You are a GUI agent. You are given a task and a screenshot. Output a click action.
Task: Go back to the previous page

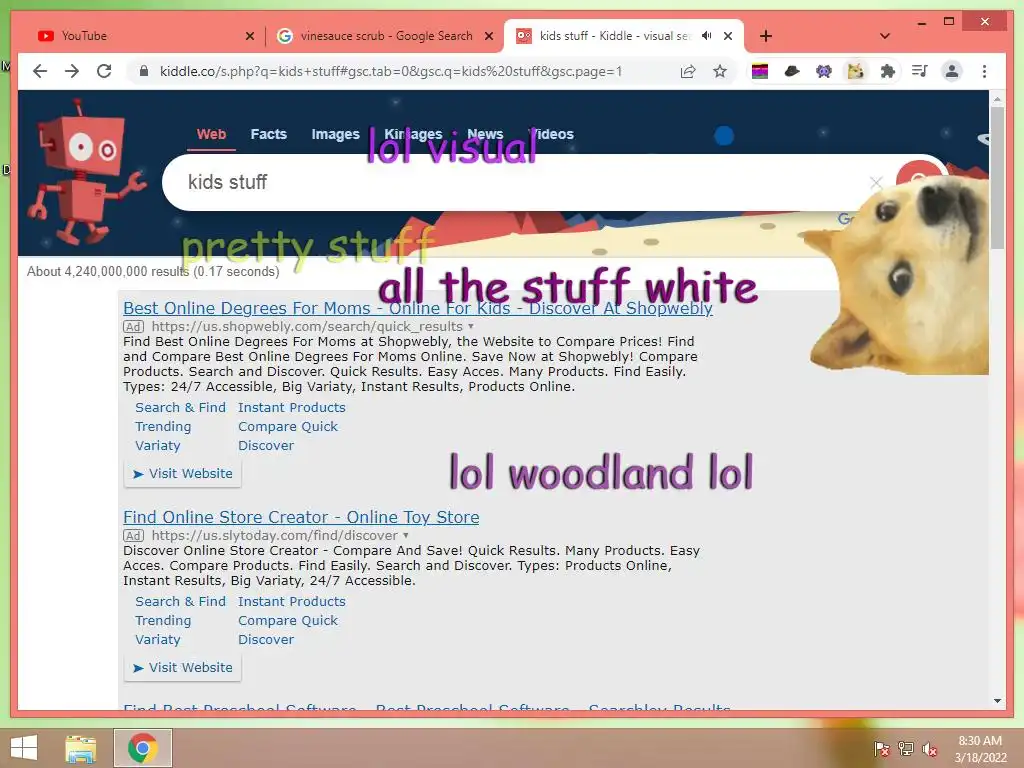pos(40,71)
